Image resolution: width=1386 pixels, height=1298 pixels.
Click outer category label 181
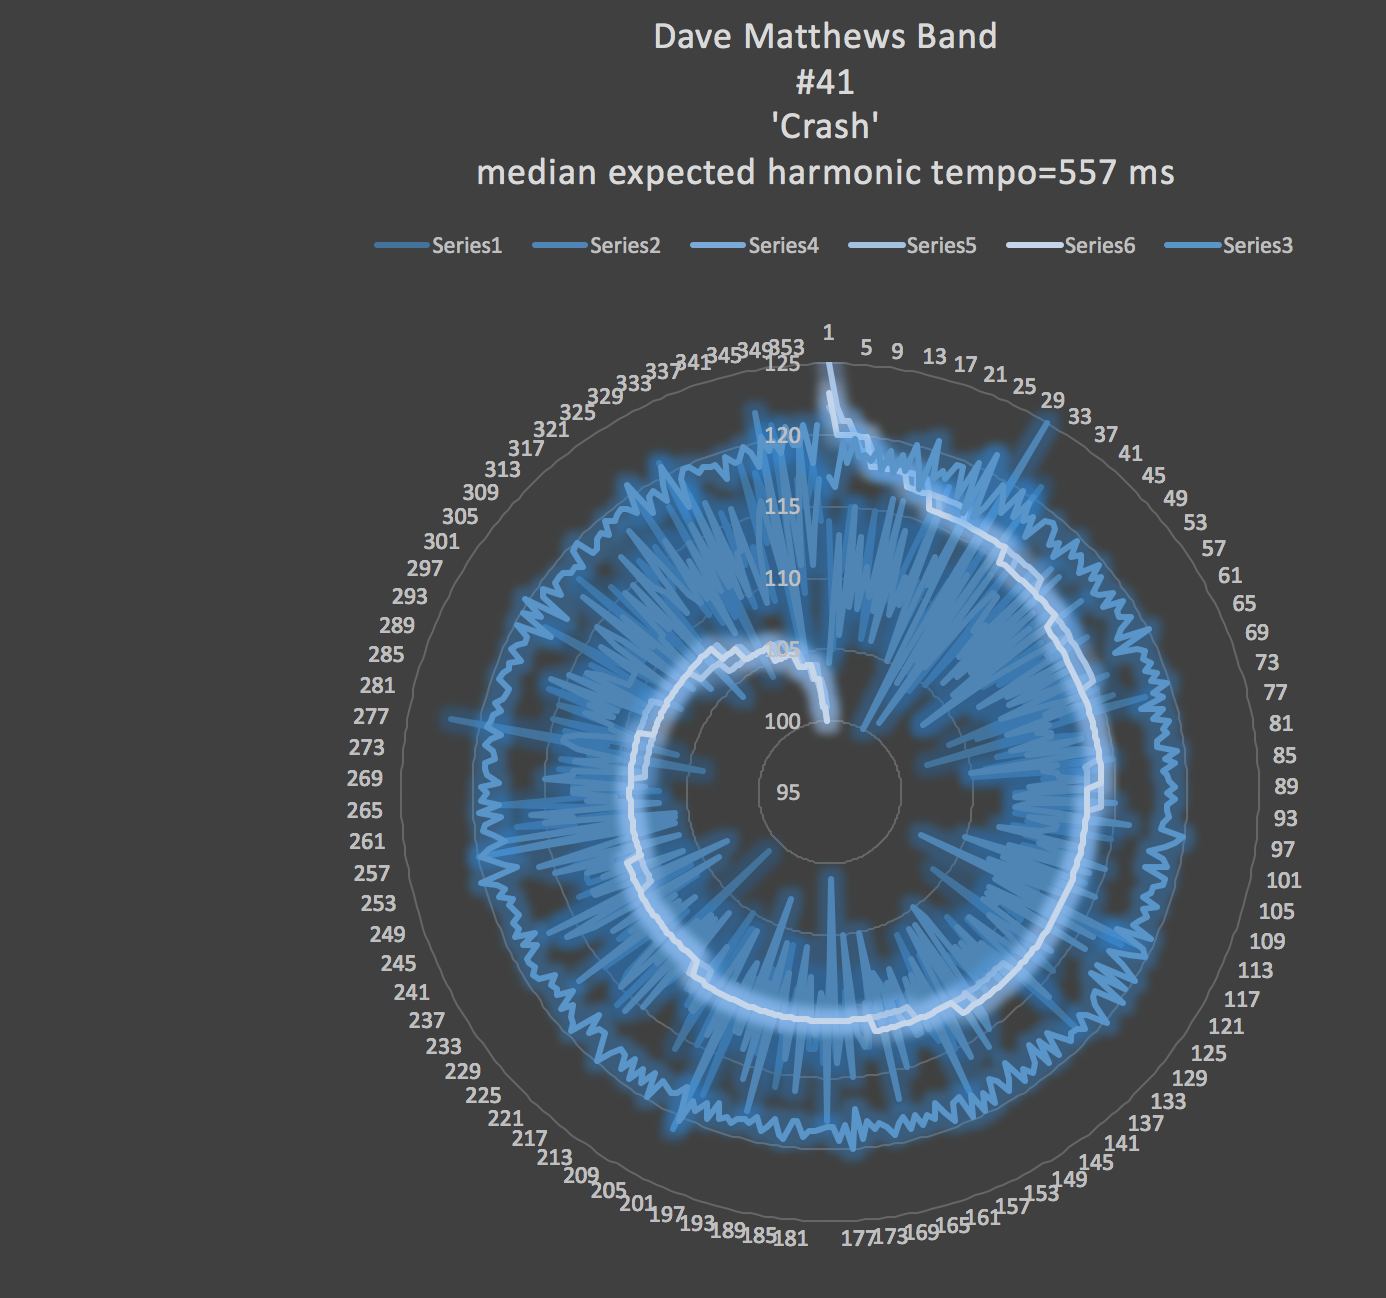(x=791, y=1239)
